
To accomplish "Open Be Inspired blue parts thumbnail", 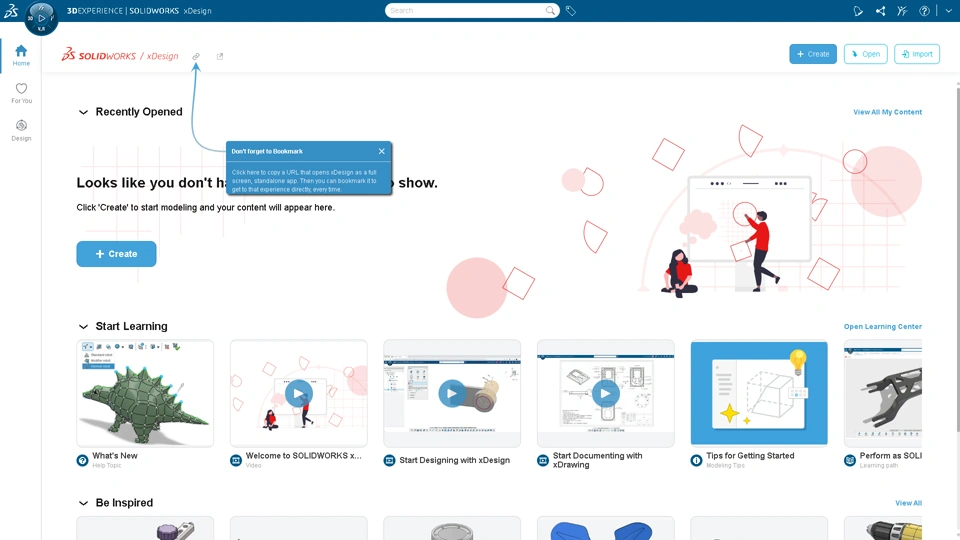I will 606,528.
